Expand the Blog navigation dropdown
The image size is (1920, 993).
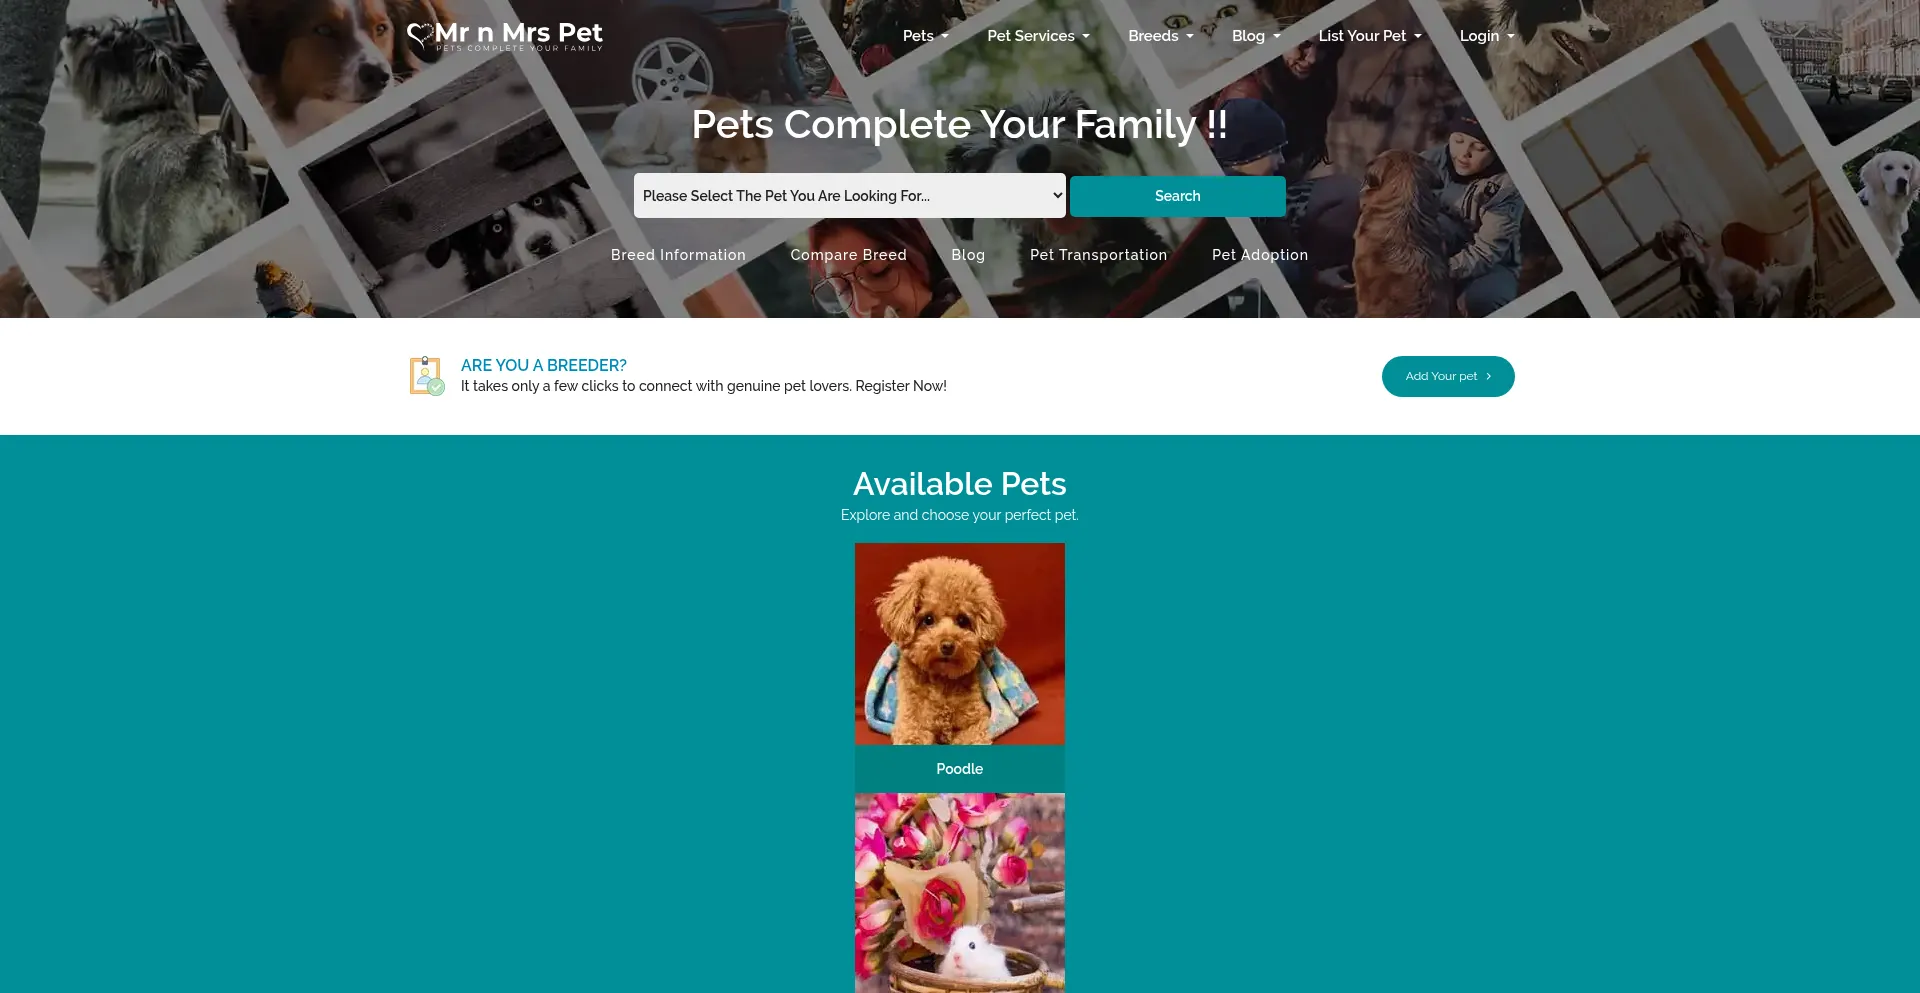(x=1256, y=36)
